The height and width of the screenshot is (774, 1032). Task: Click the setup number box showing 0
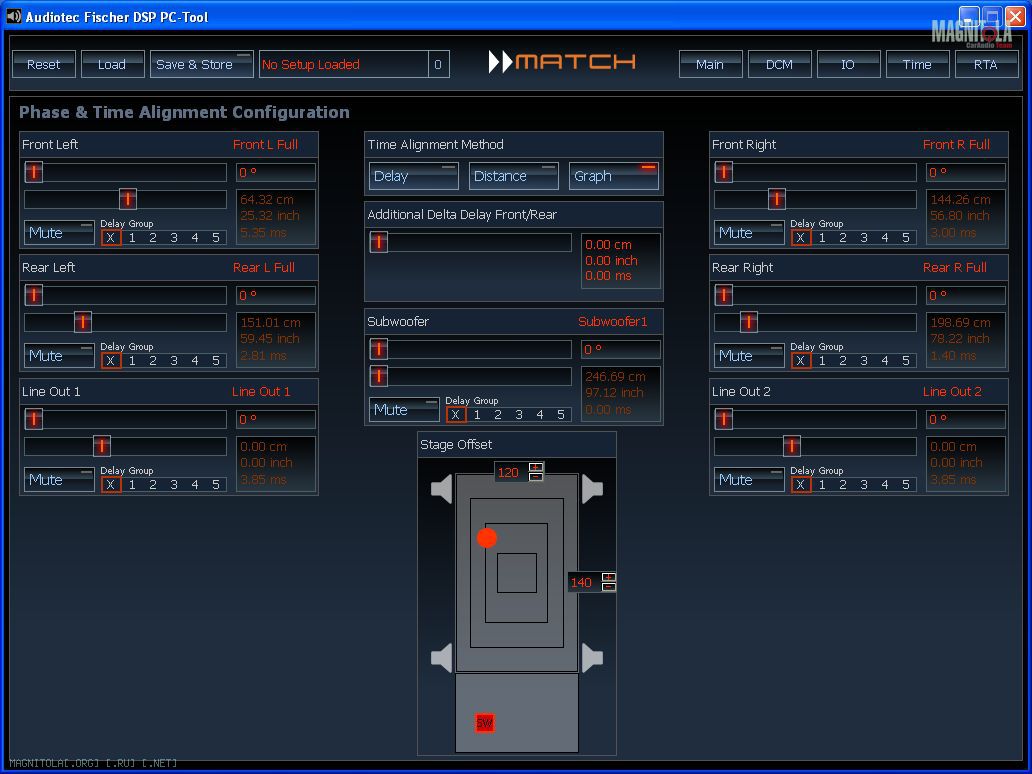[438, 64]
